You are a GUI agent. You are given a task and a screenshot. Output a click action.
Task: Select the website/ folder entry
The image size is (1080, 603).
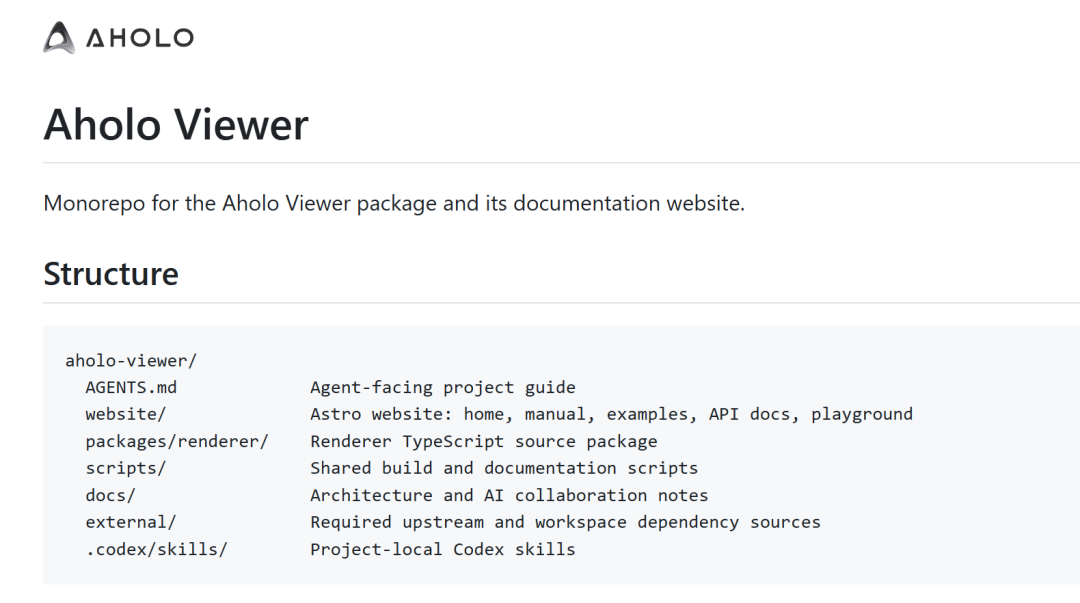(125, 414)
